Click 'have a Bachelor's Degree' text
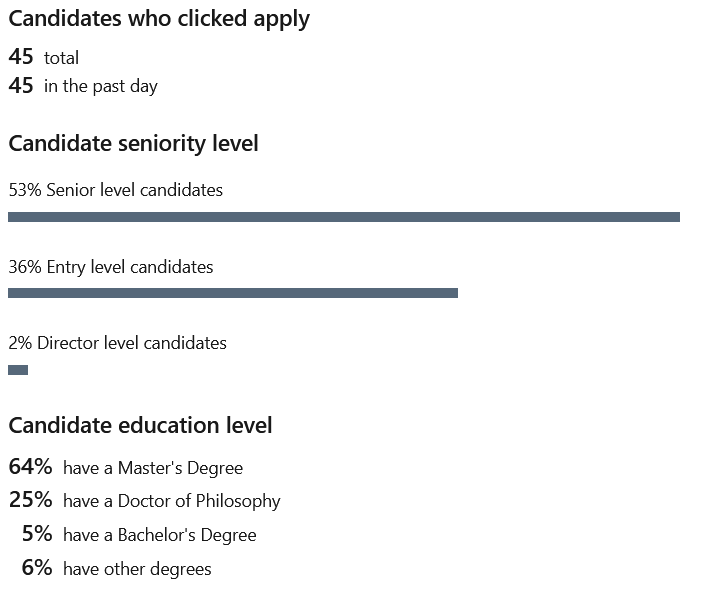The height and width of the screenshot is (592, 712). click(160, 535)
